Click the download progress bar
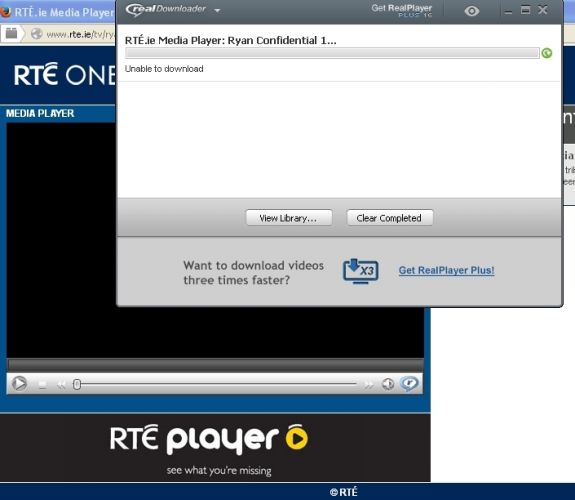Viewport: 575px width, 500px height. (332, 53)
